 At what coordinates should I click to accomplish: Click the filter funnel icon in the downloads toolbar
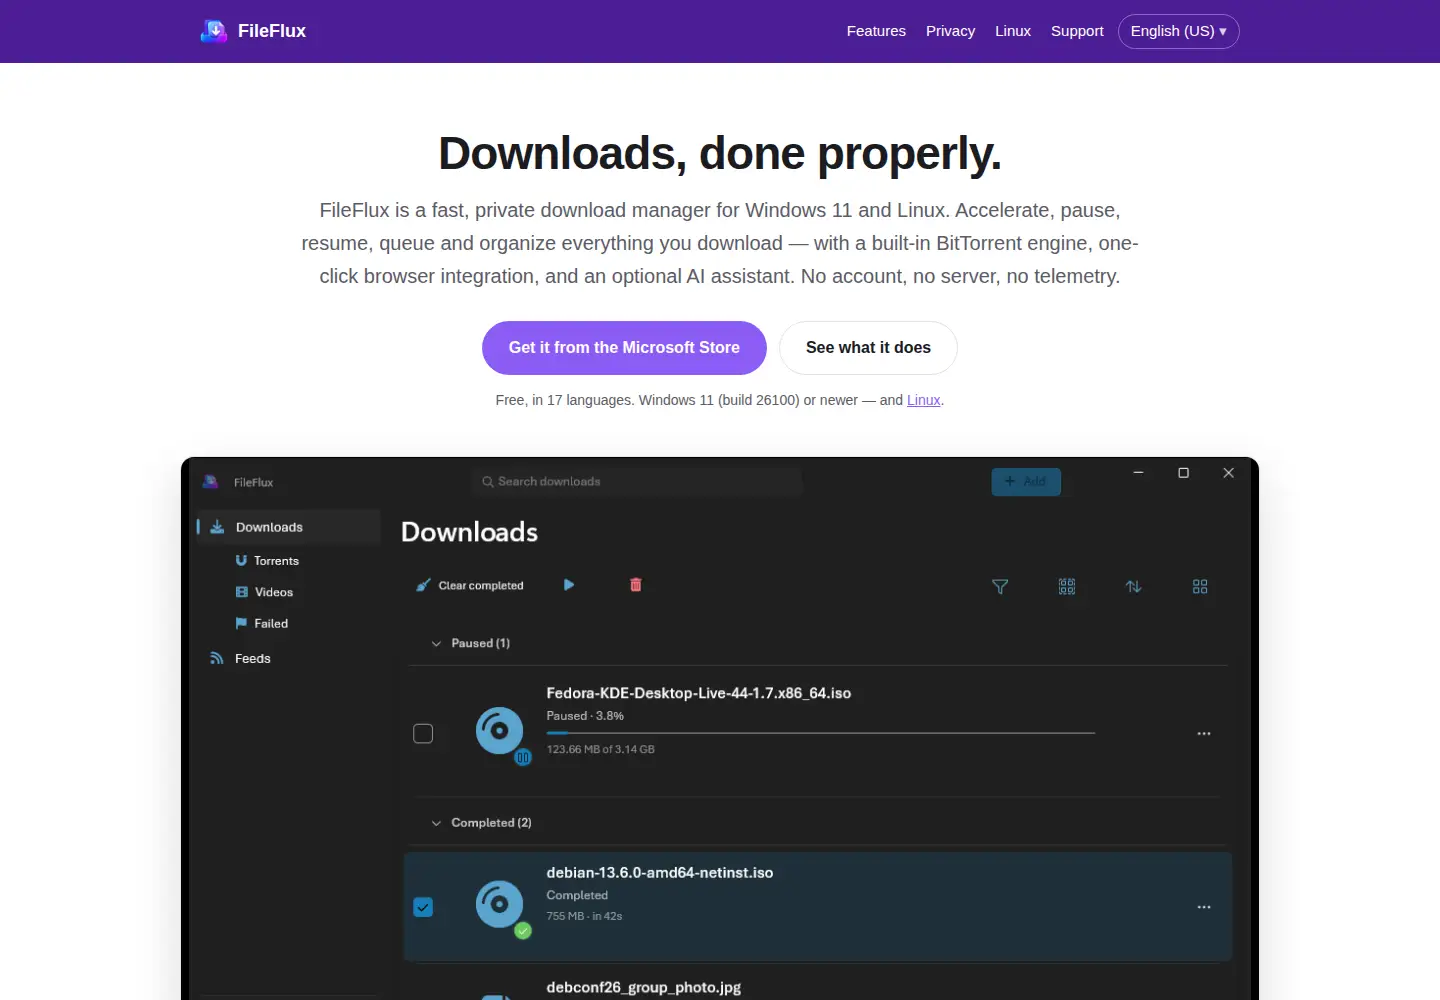pos(1000,587)
